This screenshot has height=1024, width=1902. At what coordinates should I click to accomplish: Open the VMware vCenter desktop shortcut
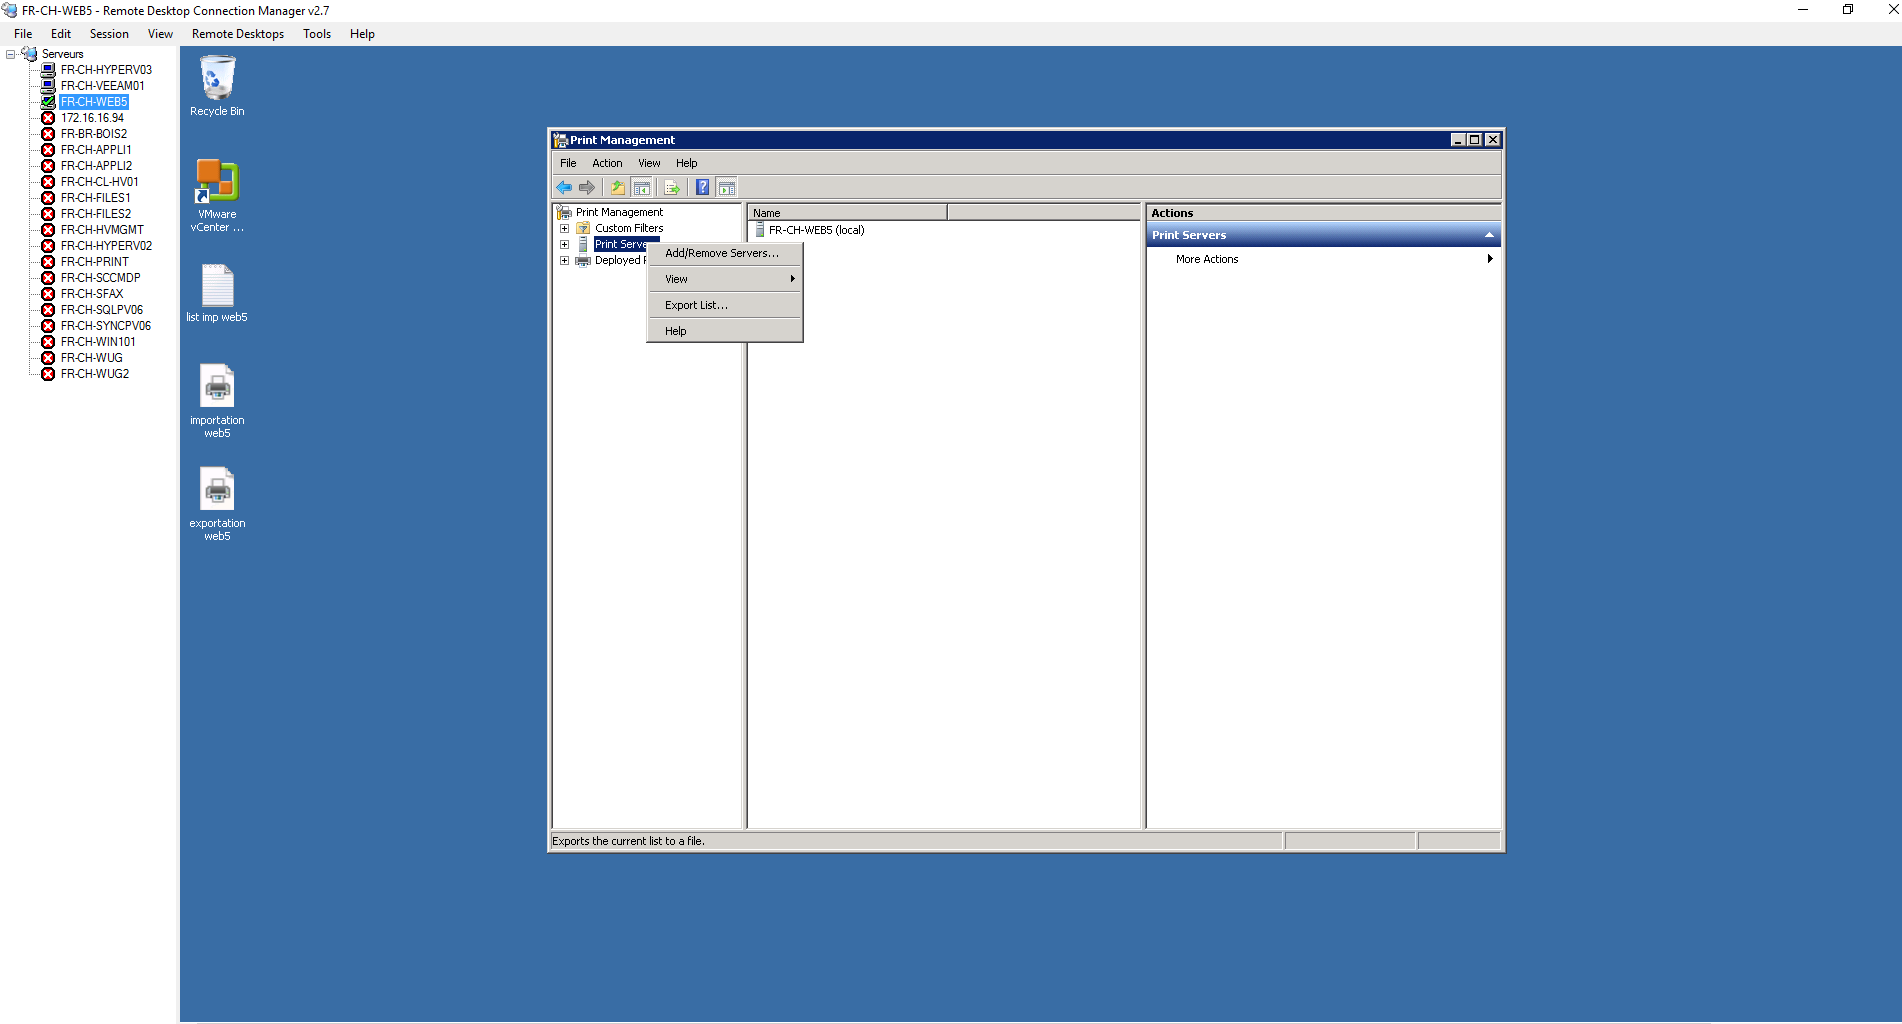click(x=217, y=183)
